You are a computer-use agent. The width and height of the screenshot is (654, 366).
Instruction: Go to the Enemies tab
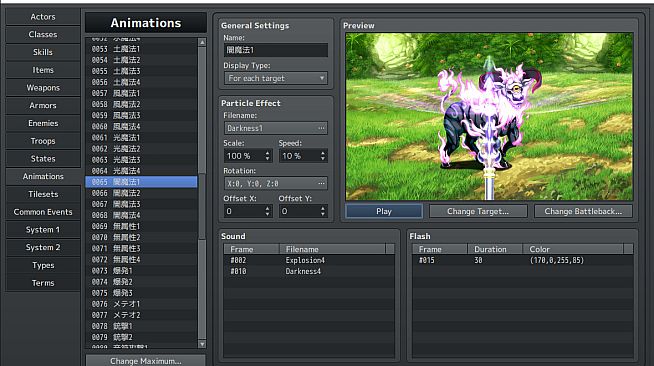(x=43, y=123)
